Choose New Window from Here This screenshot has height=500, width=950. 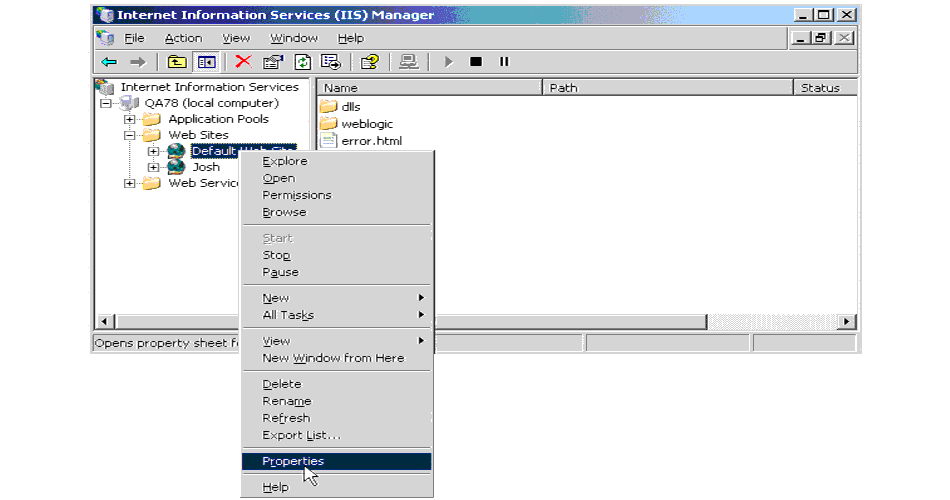[x=336, y=358]
